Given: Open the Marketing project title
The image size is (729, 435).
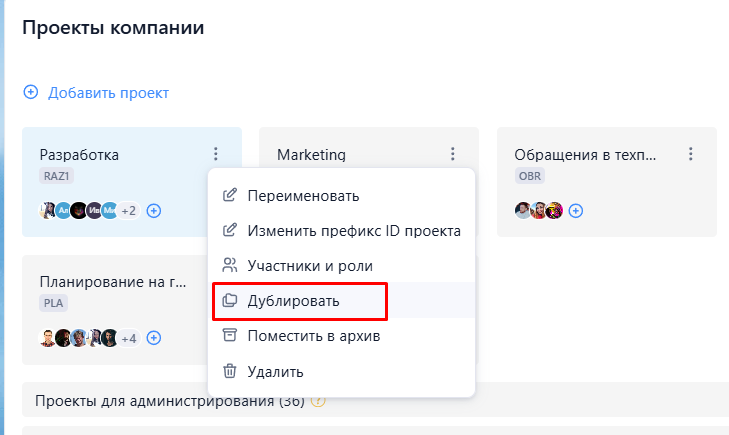Looking at the screenshot, I should click(x=311, y=155).
